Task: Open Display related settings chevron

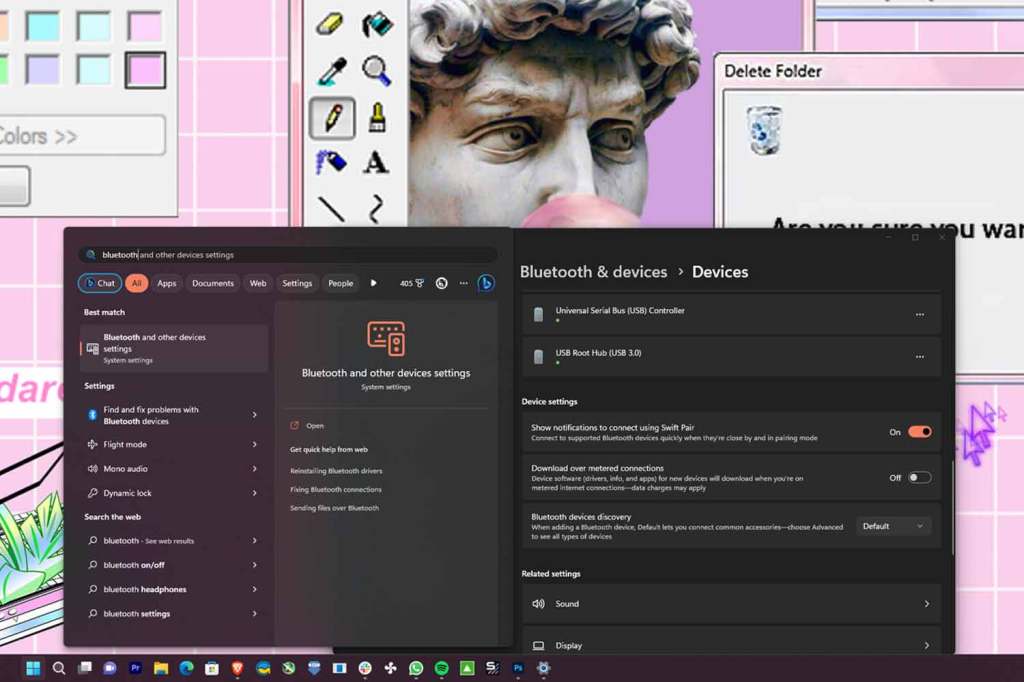Action: coord(927,645)
